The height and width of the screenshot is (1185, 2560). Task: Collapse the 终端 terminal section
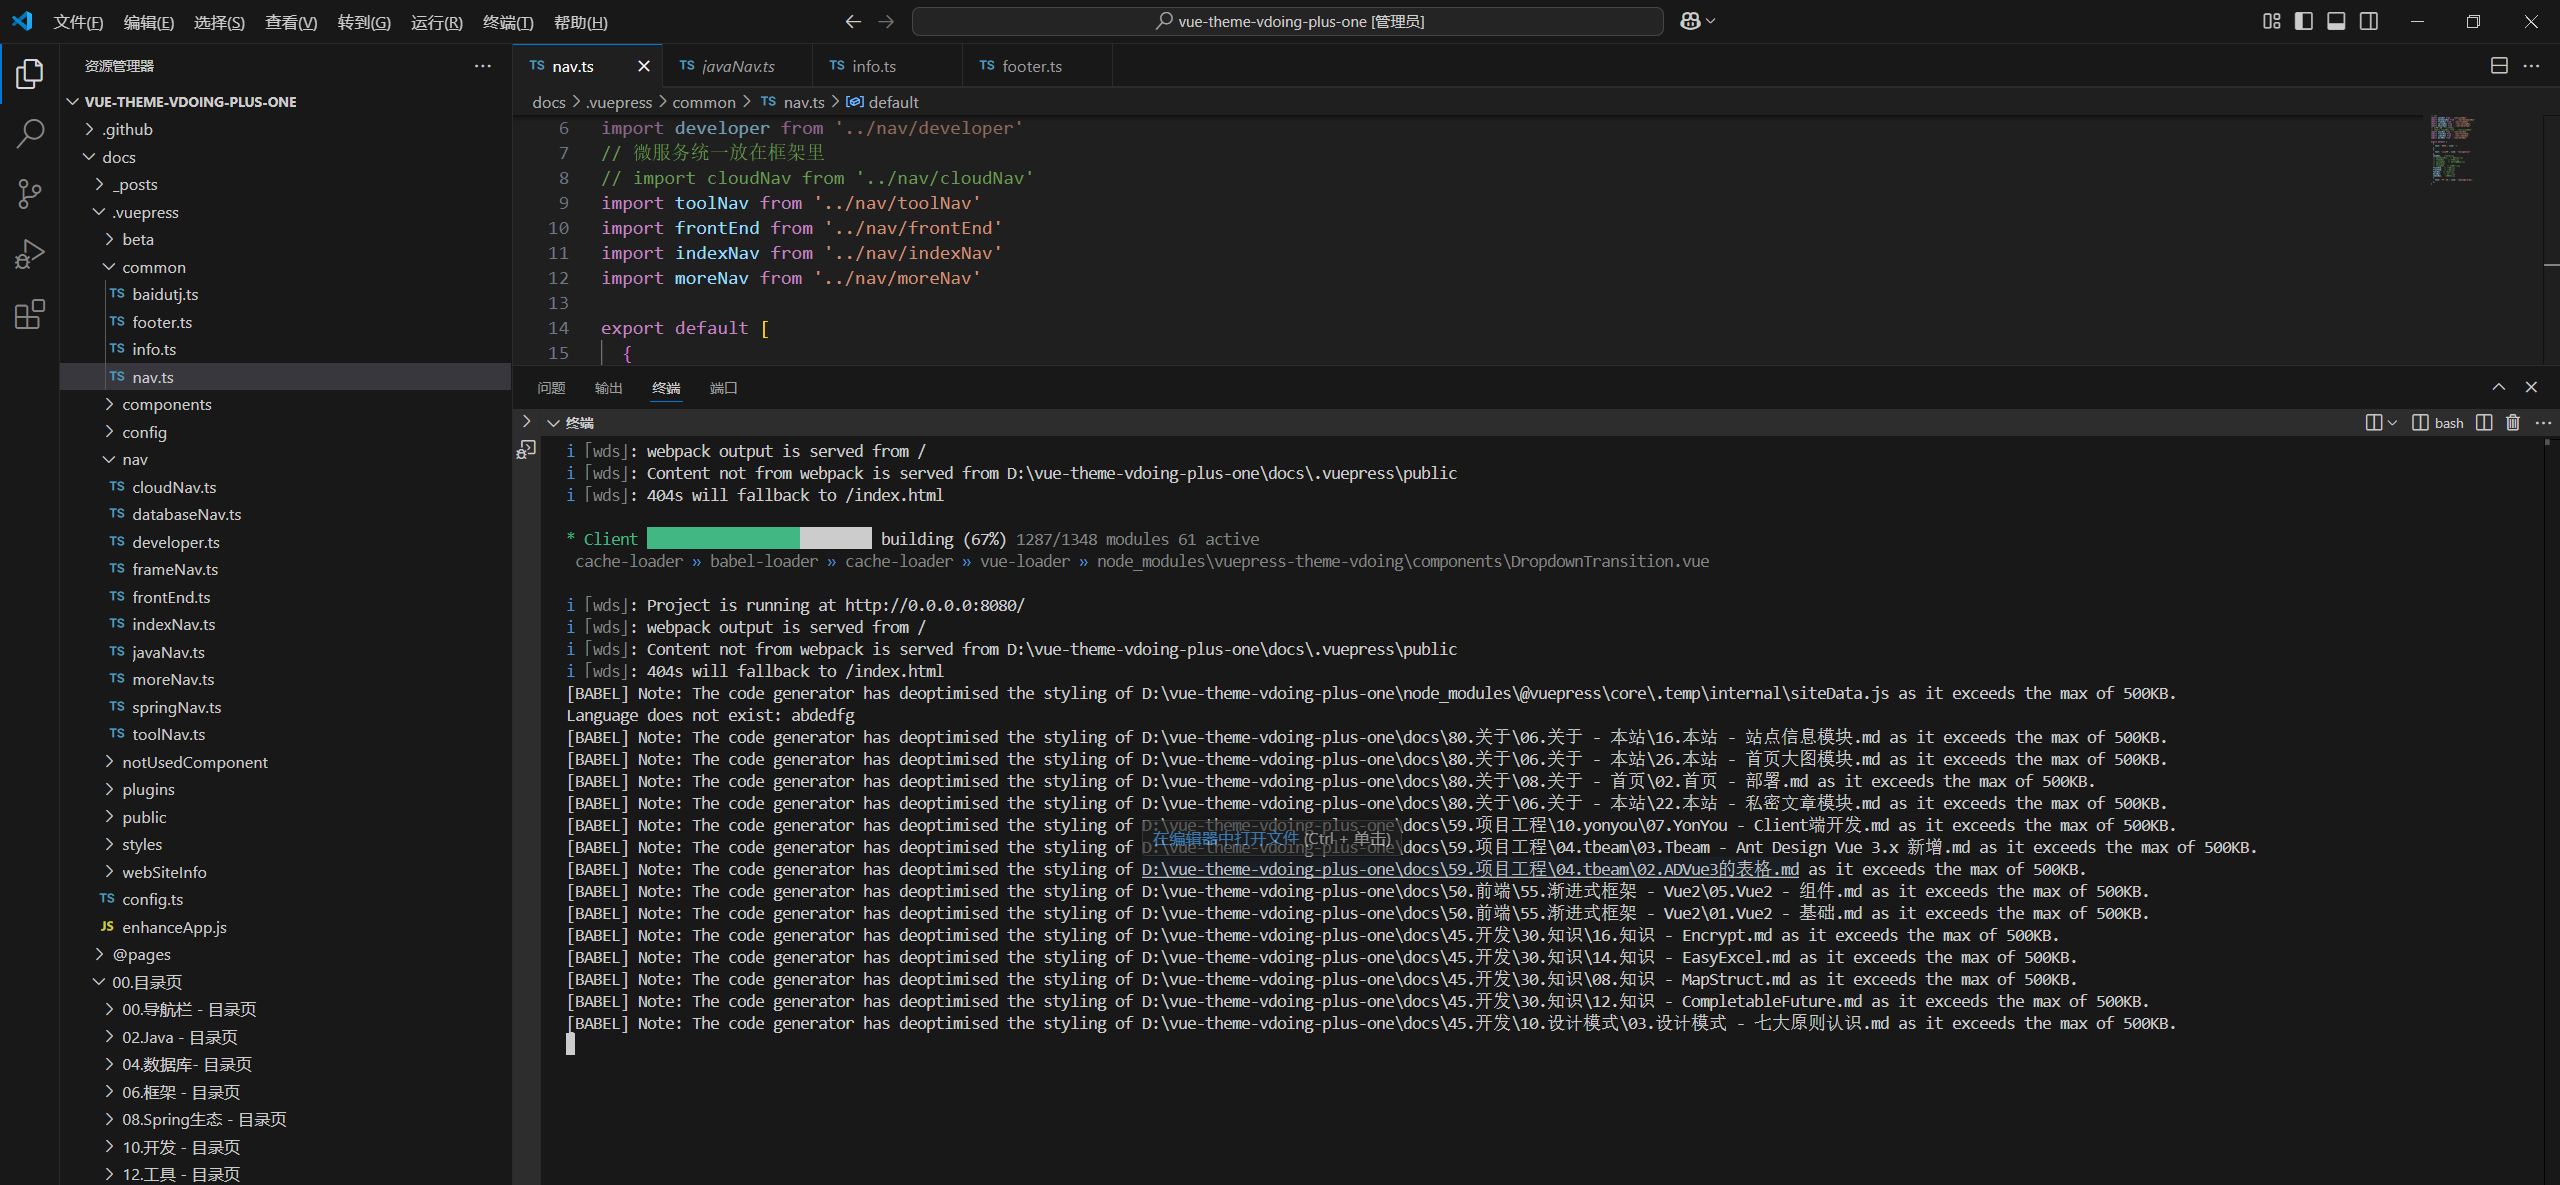coord(553,423)
